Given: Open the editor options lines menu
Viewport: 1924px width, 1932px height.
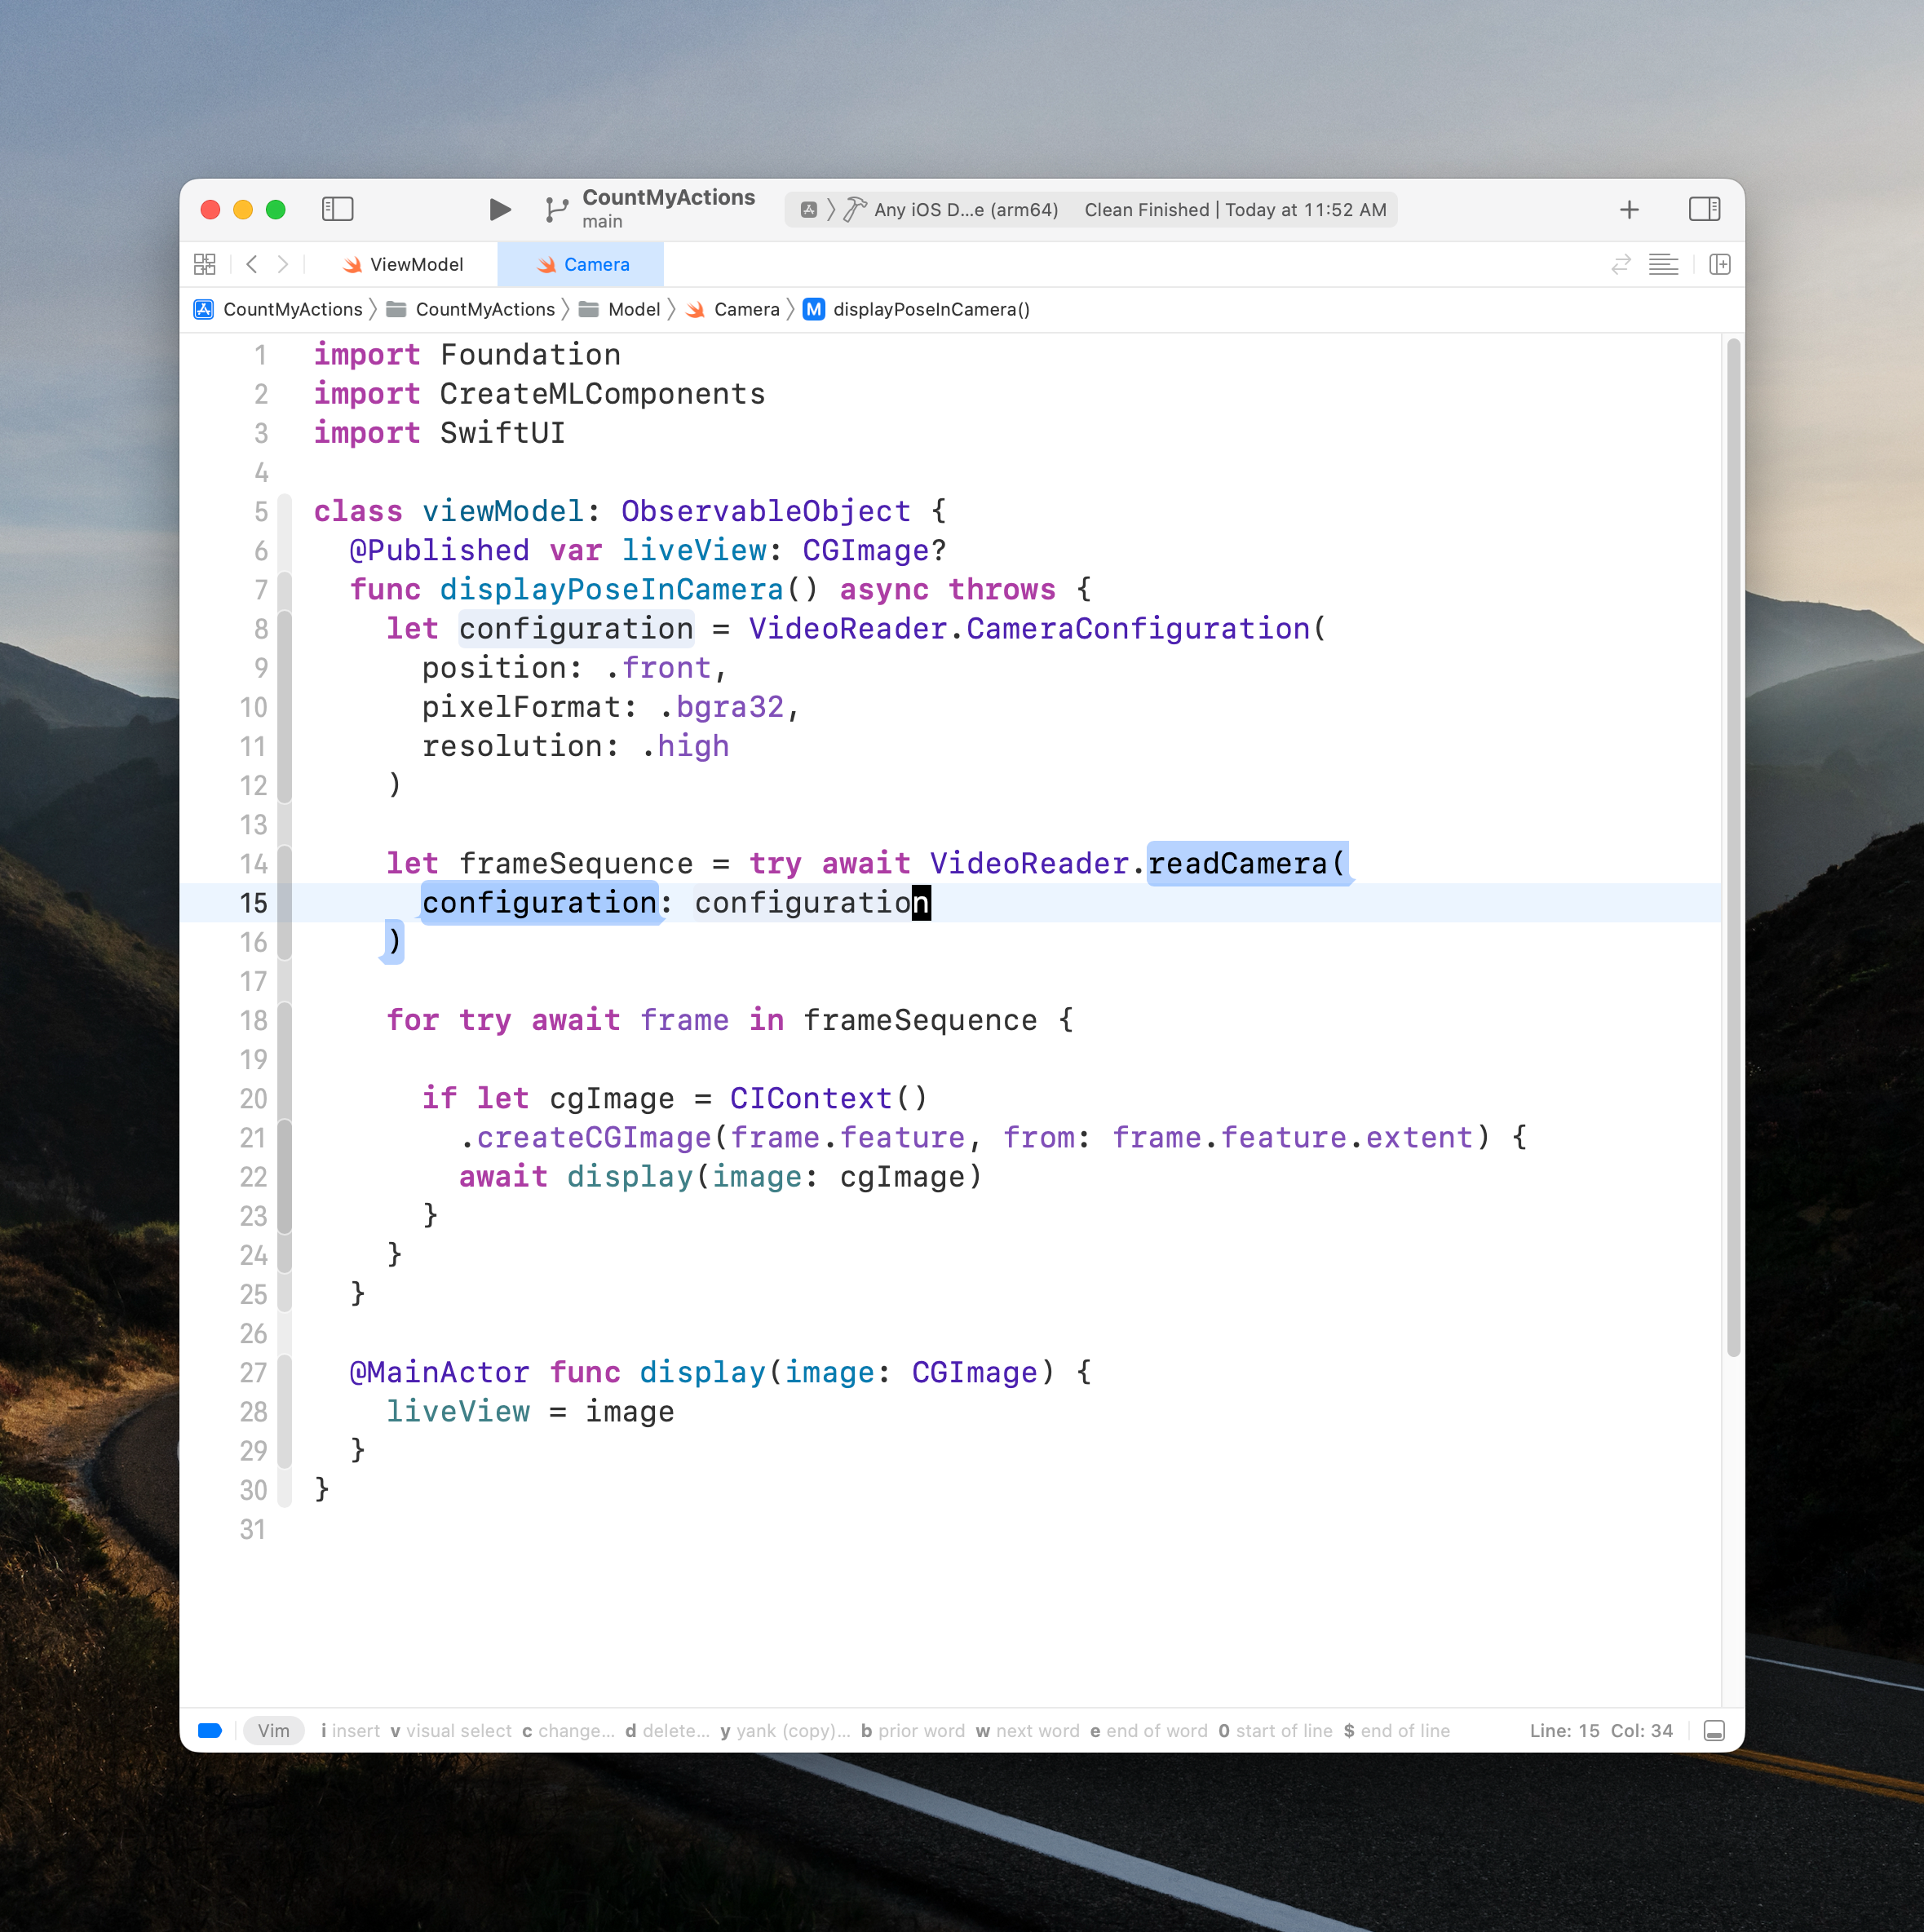Looking at the screenshot, I should pyautogui.click(x=1662, y=264).
